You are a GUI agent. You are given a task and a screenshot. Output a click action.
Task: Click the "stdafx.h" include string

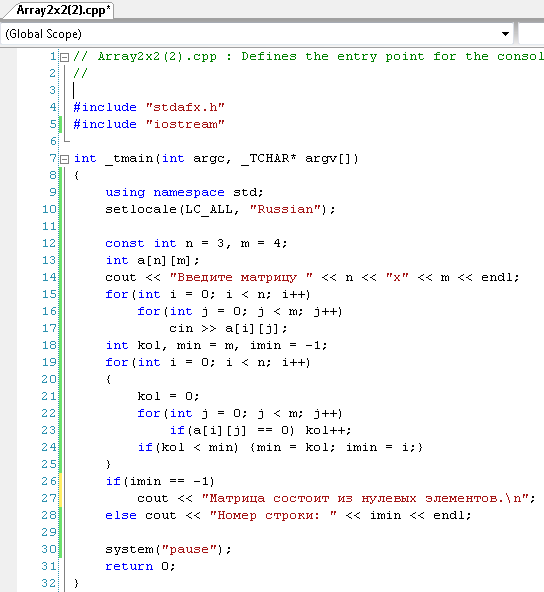[x=185, y=107]
